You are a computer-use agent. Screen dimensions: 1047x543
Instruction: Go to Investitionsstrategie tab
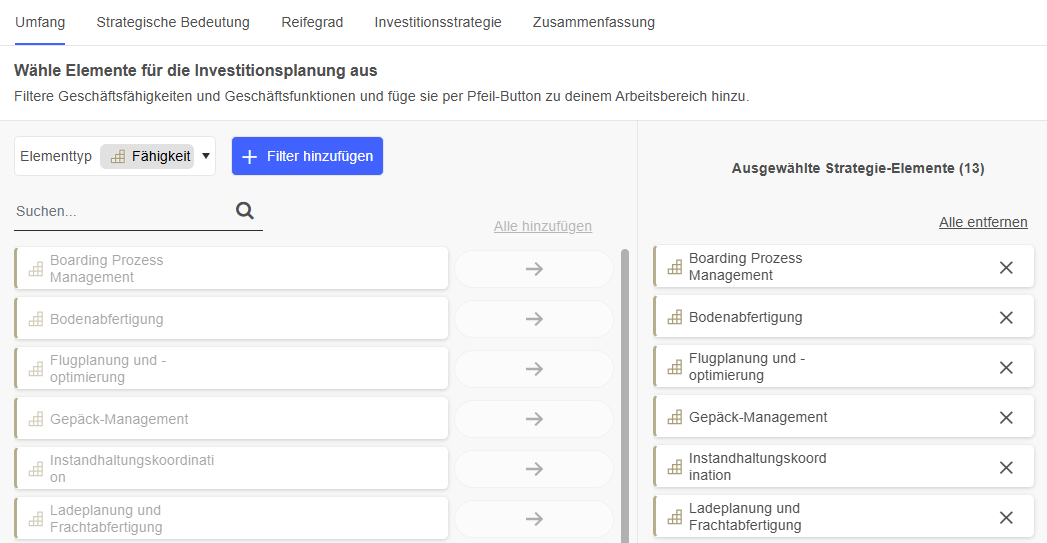click(x=438, y=22)
